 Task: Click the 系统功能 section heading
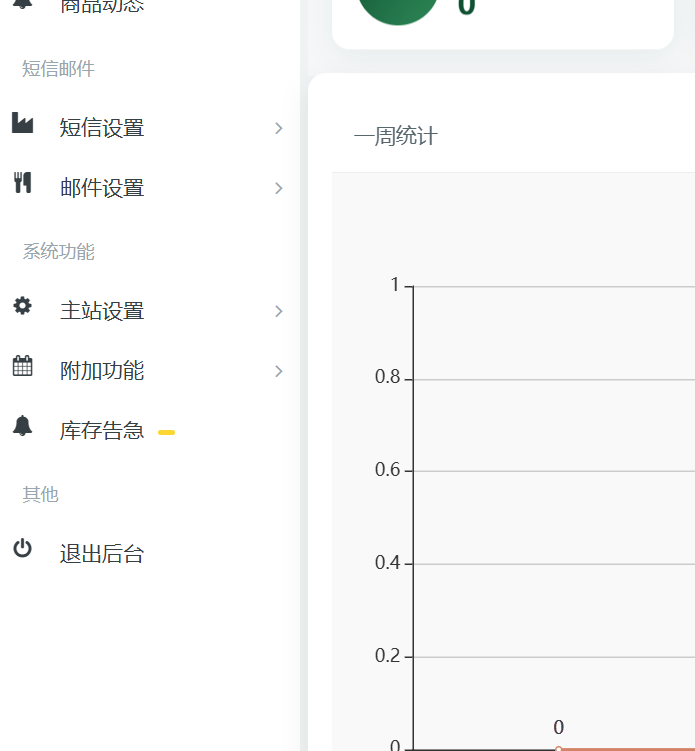(x=58, y=251)
